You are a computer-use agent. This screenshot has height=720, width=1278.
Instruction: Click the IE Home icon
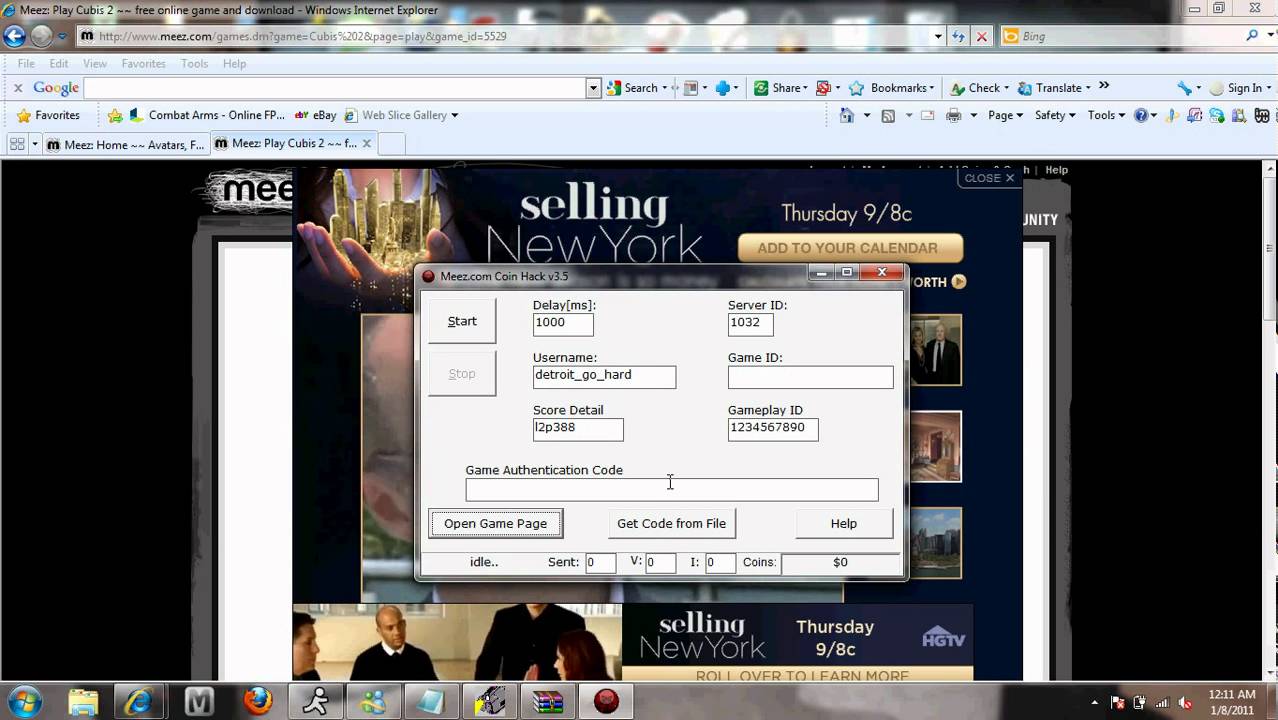[847, 115]
